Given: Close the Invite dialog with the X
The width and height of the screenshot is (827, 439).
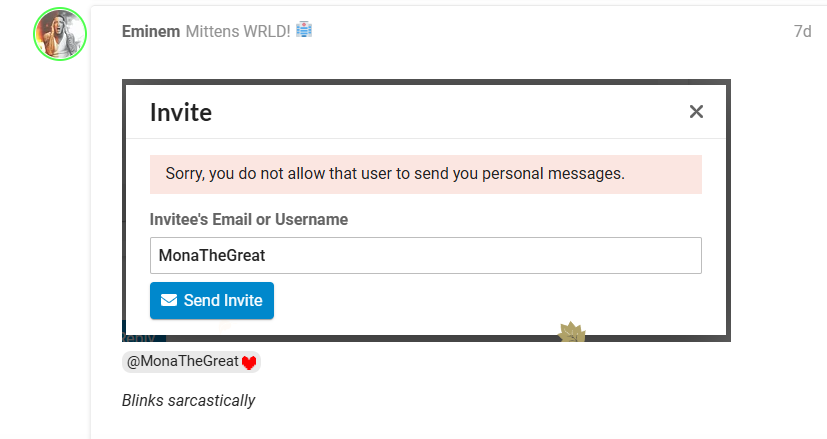Looking at the screenshot, I should click(697, 112).
